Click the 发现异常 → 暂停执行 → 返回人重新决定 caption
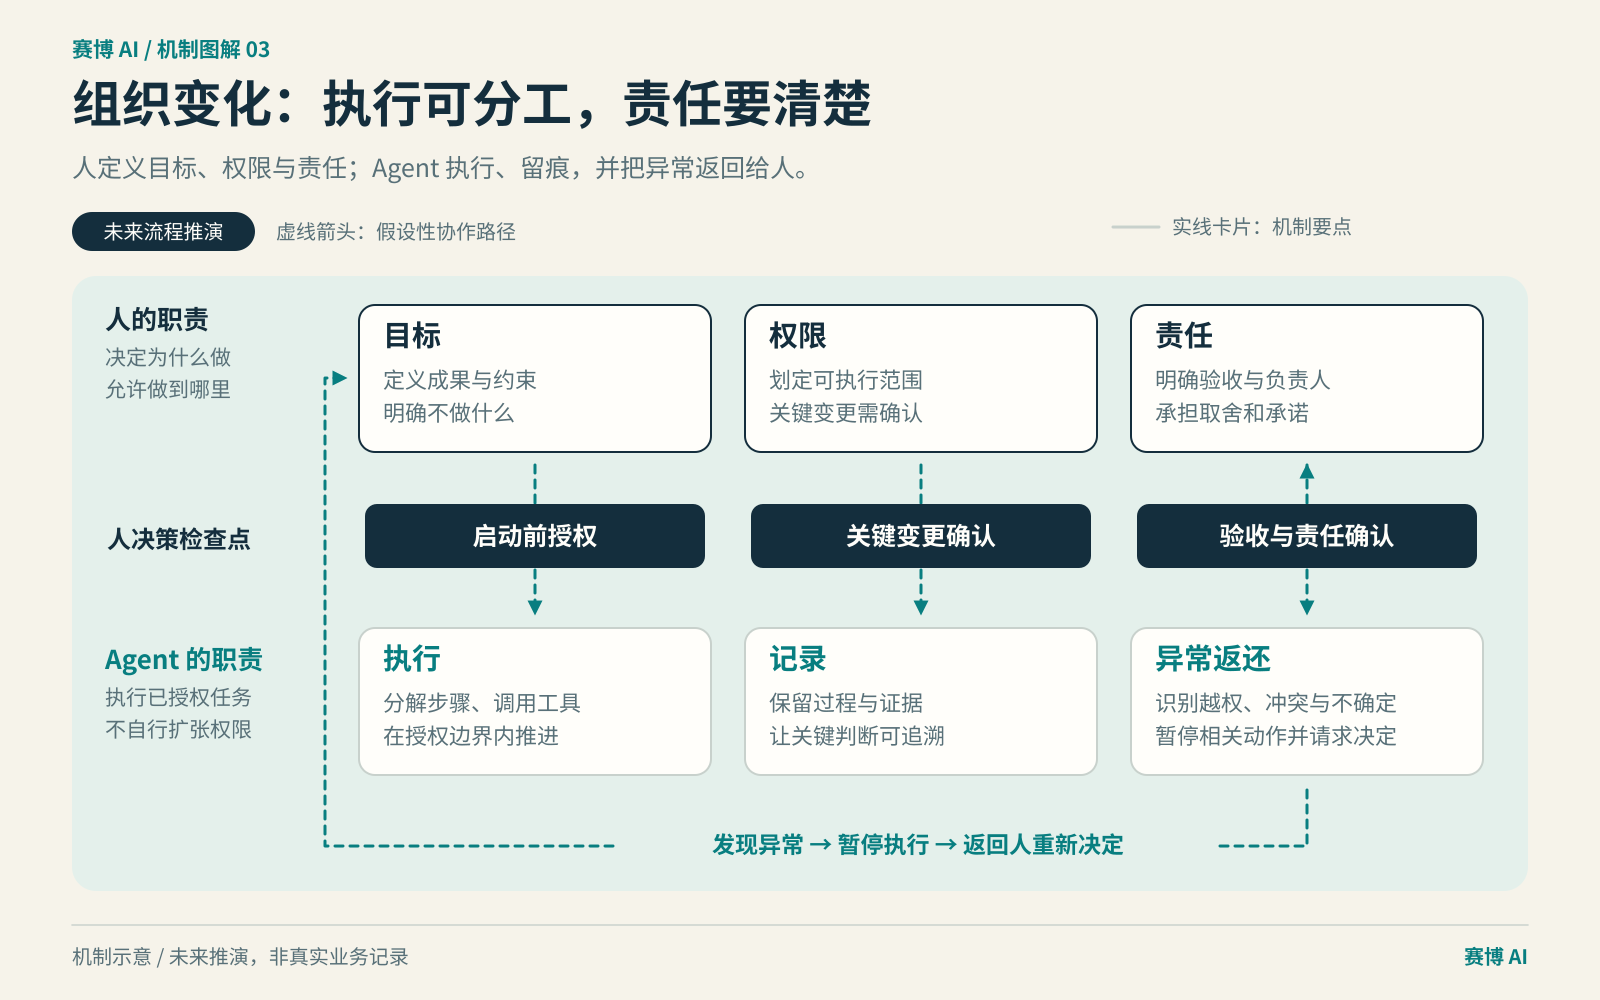The image size is (1600, 1000). (917, 845)
